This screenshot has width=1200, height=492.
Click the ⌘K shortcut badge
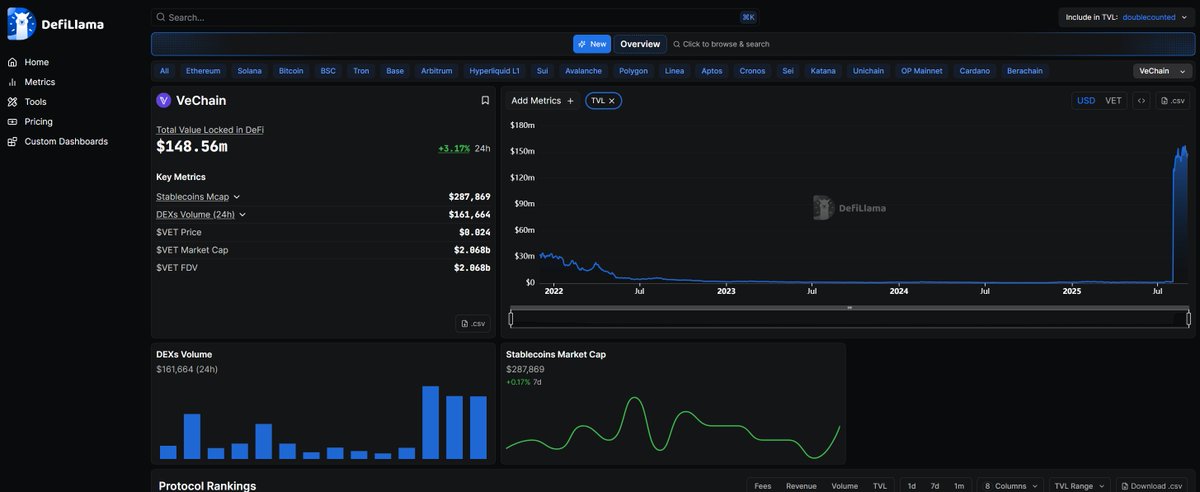pos(748,17)
